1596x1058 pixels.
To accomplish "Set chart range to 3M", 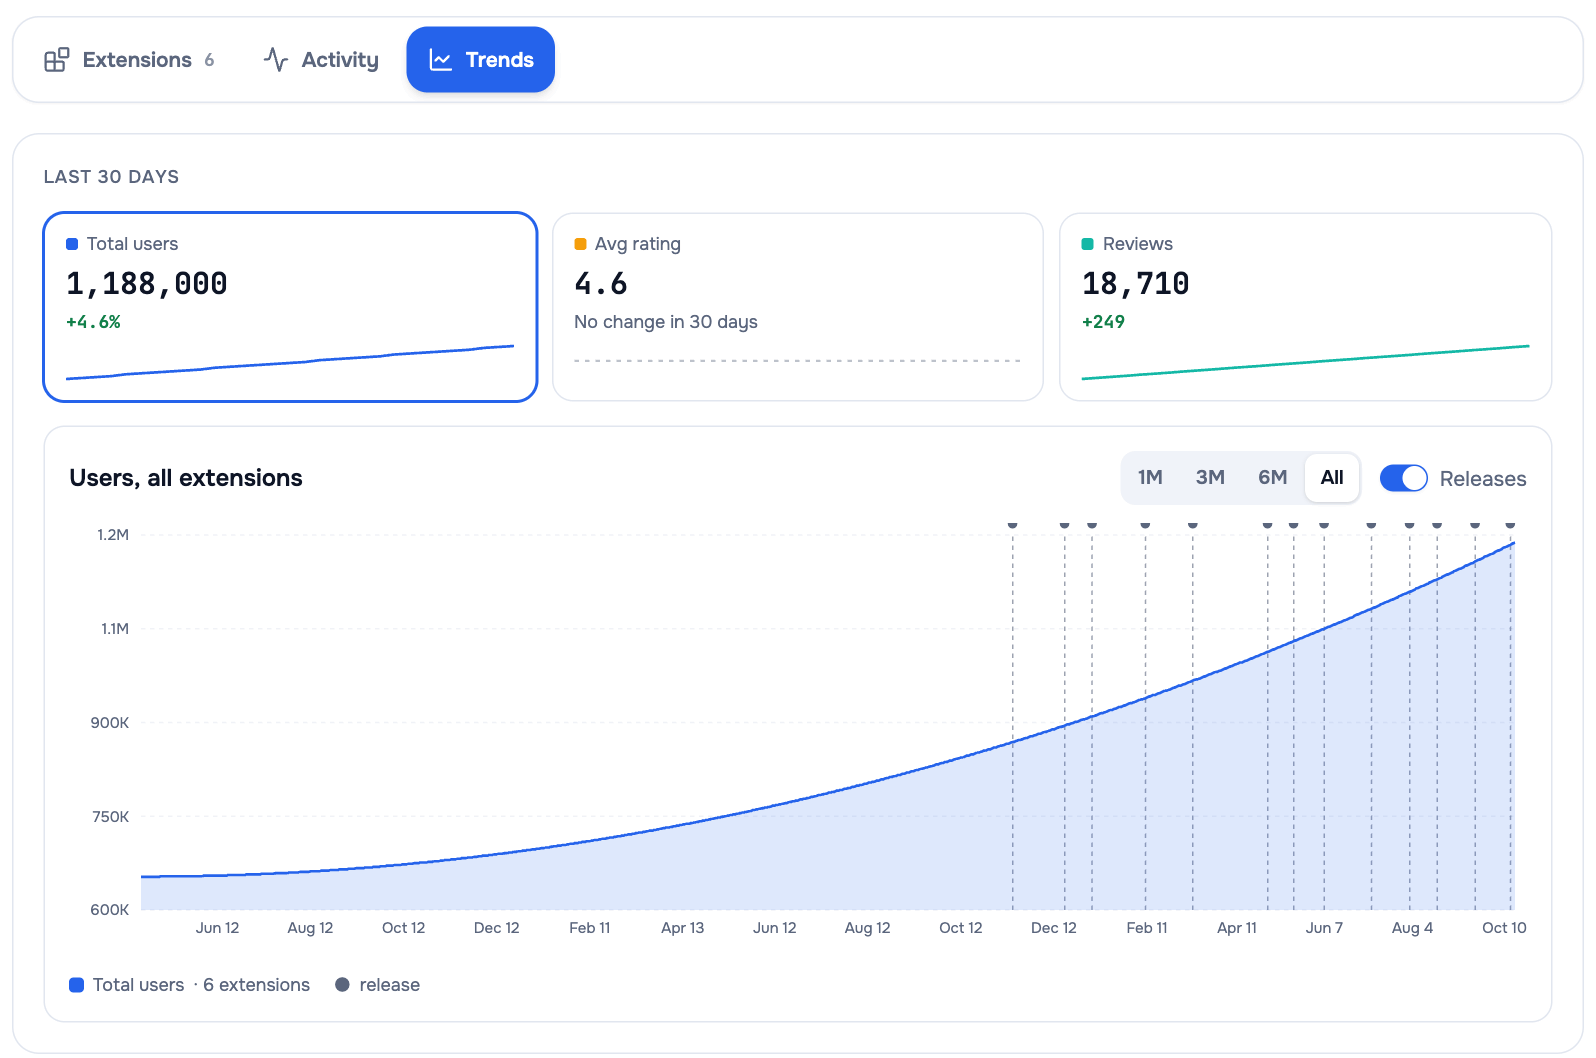I will 1210,478.
